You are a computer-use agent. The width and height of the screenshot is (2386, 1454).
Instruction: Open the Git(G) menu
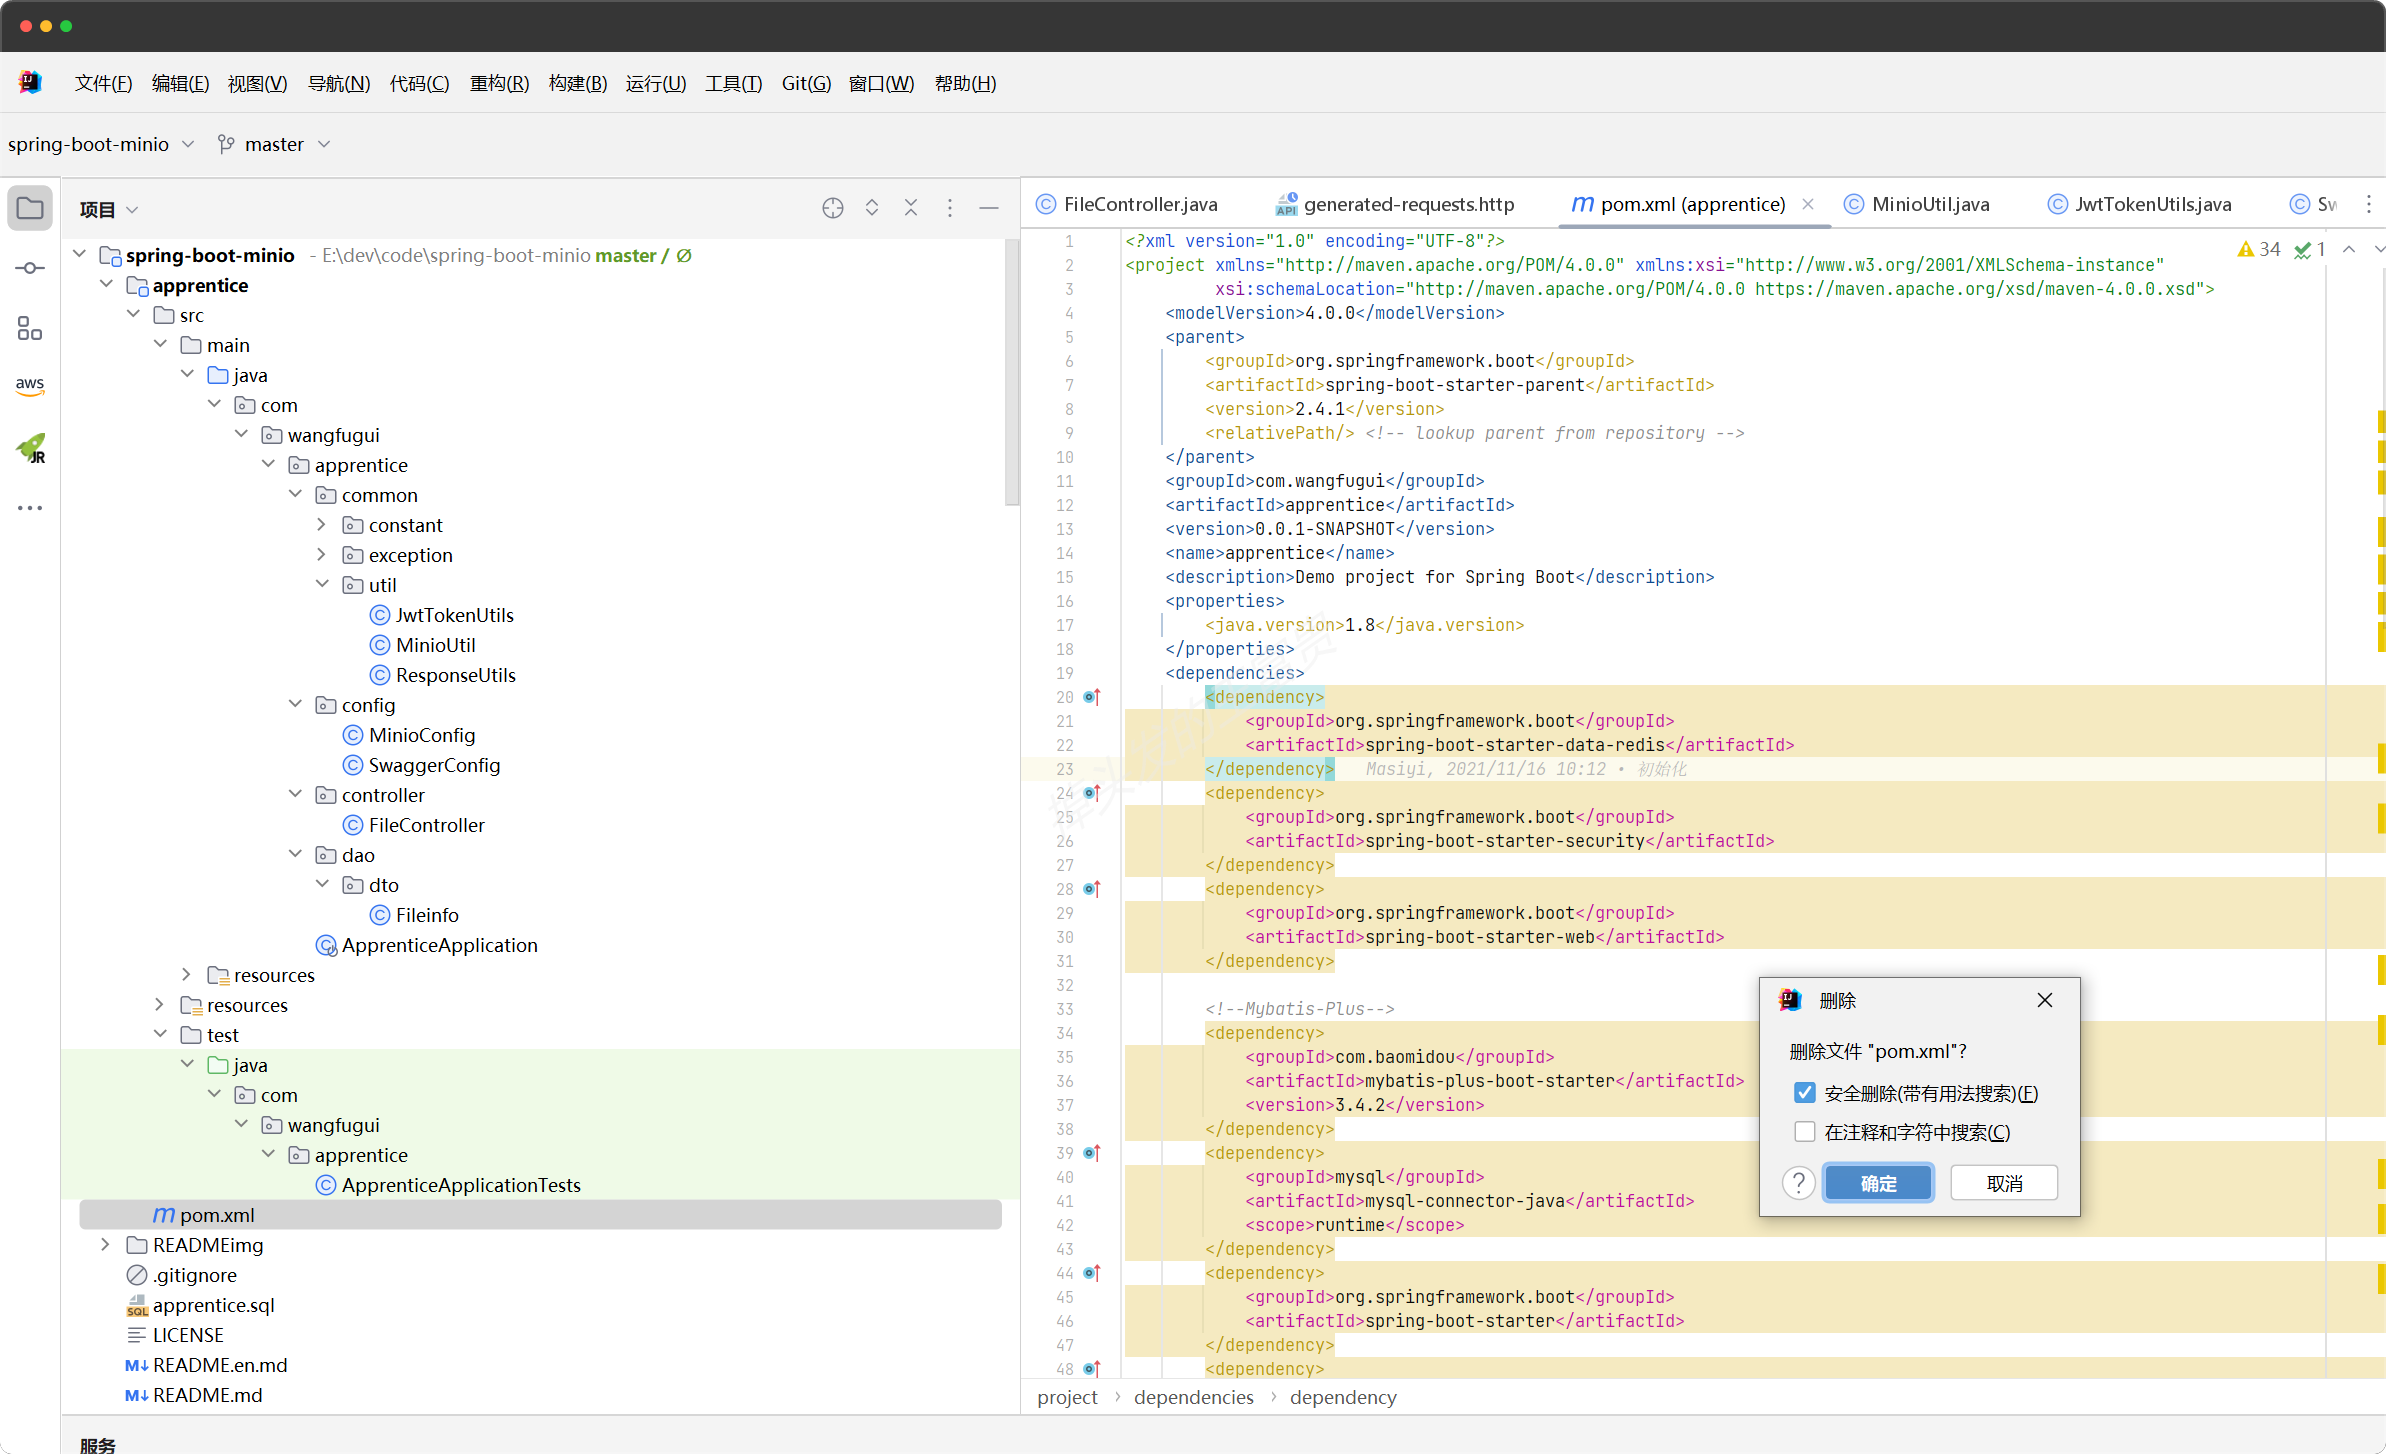click(806, 83)
